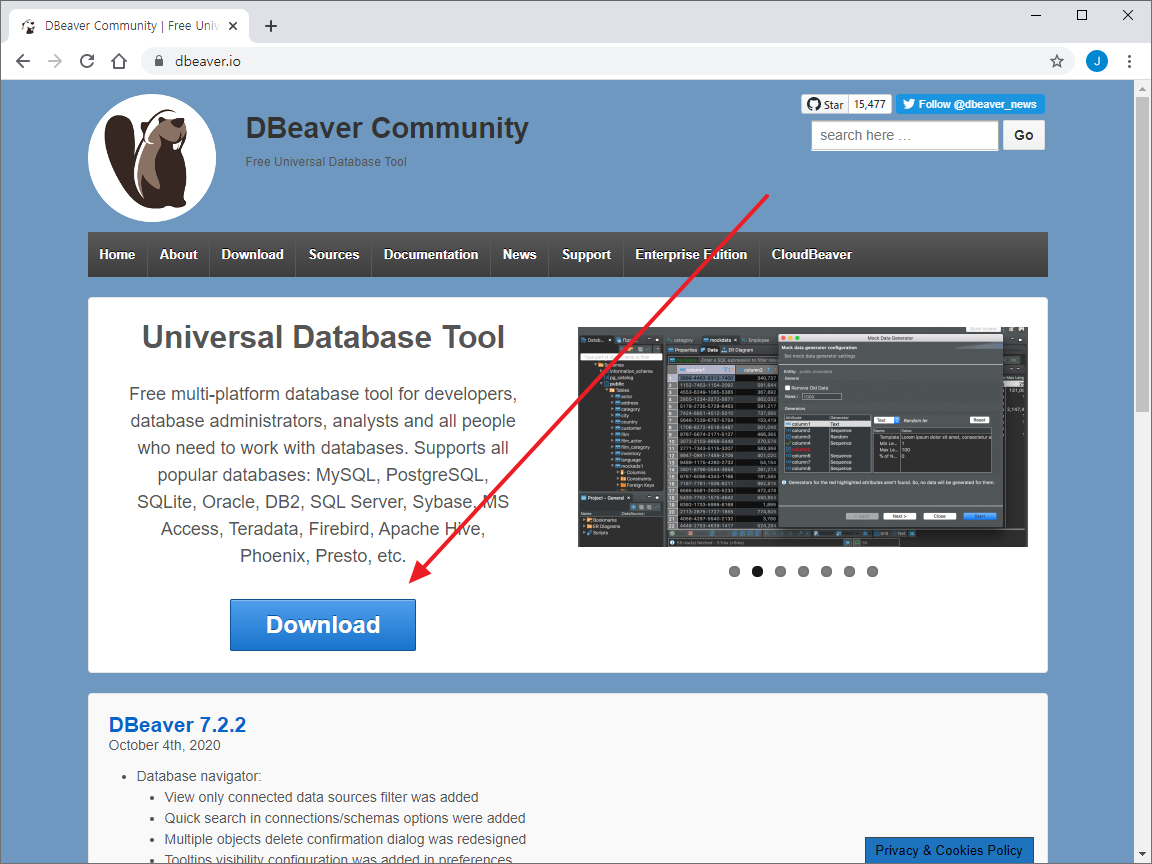Screen dimensions: 1152x864
Task: Click the GitHub Star button
Action: point(825,104)
